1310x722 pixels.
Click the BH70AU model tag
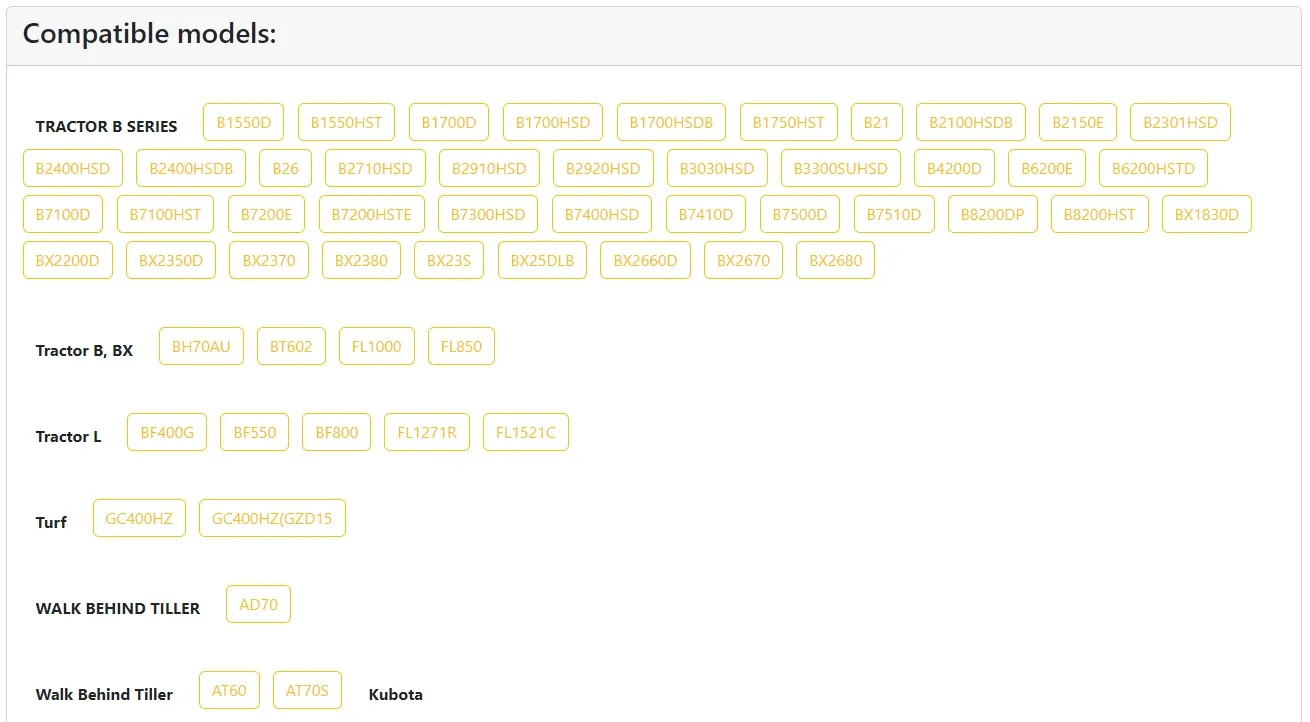tap(201, 346)
